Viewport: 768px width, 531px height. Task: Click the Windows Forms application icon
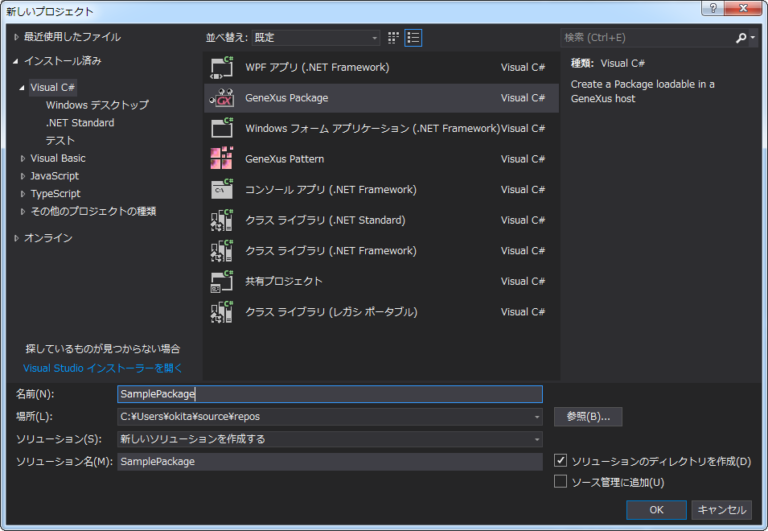(x=221, y=129)
